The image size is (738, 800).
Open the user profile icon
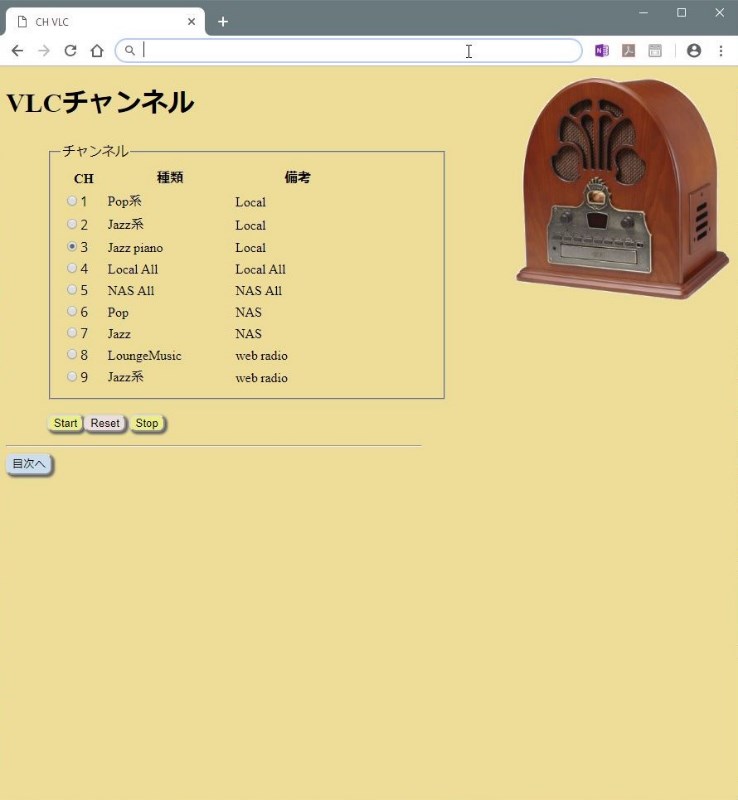click(694, 51)
